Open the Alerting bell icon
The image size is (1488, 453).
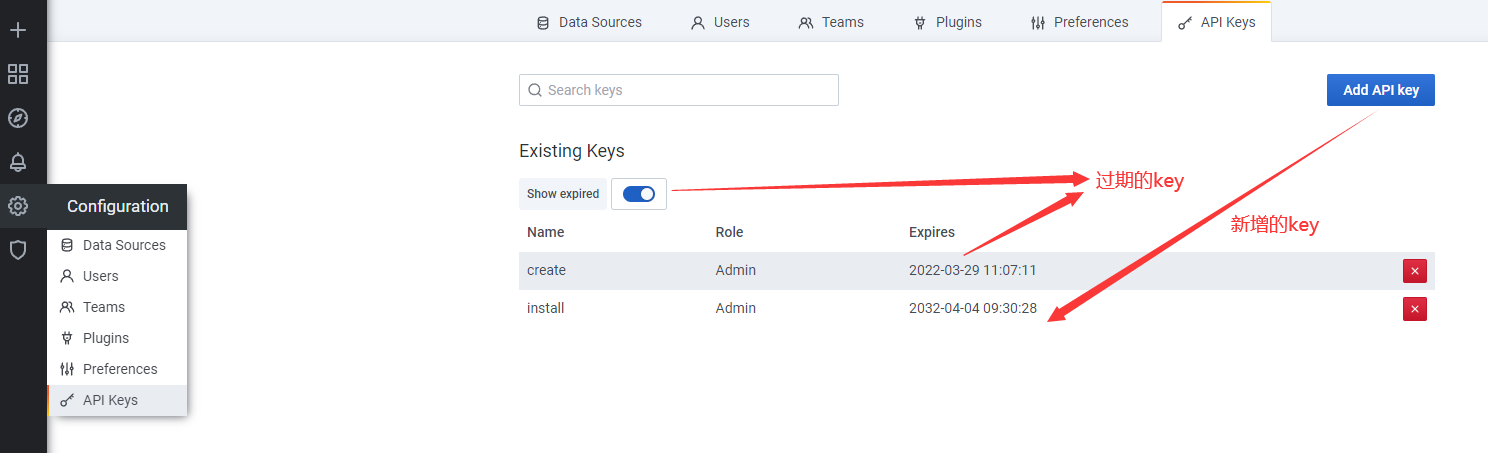pyautogui.click(x=18, y=162)
